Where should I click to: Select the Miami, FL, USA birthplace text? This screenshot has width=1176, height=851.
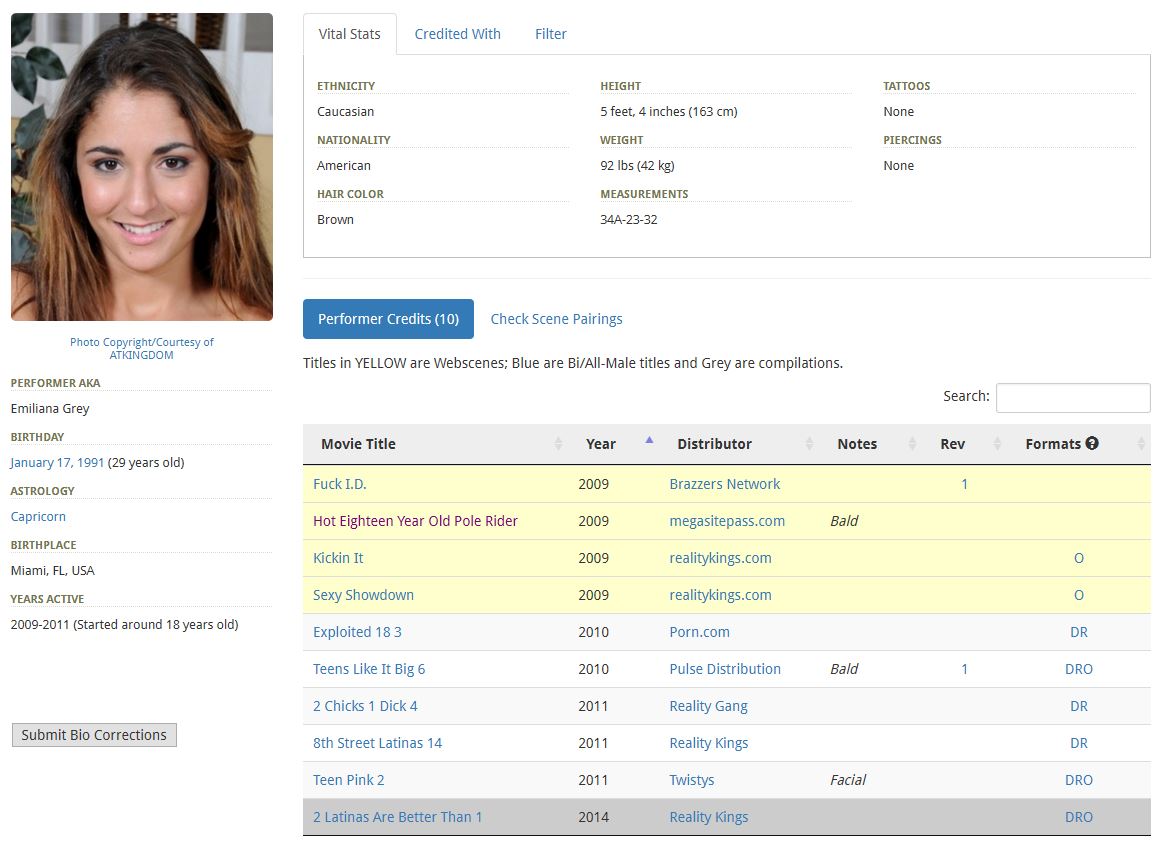[x=52, y=571]
